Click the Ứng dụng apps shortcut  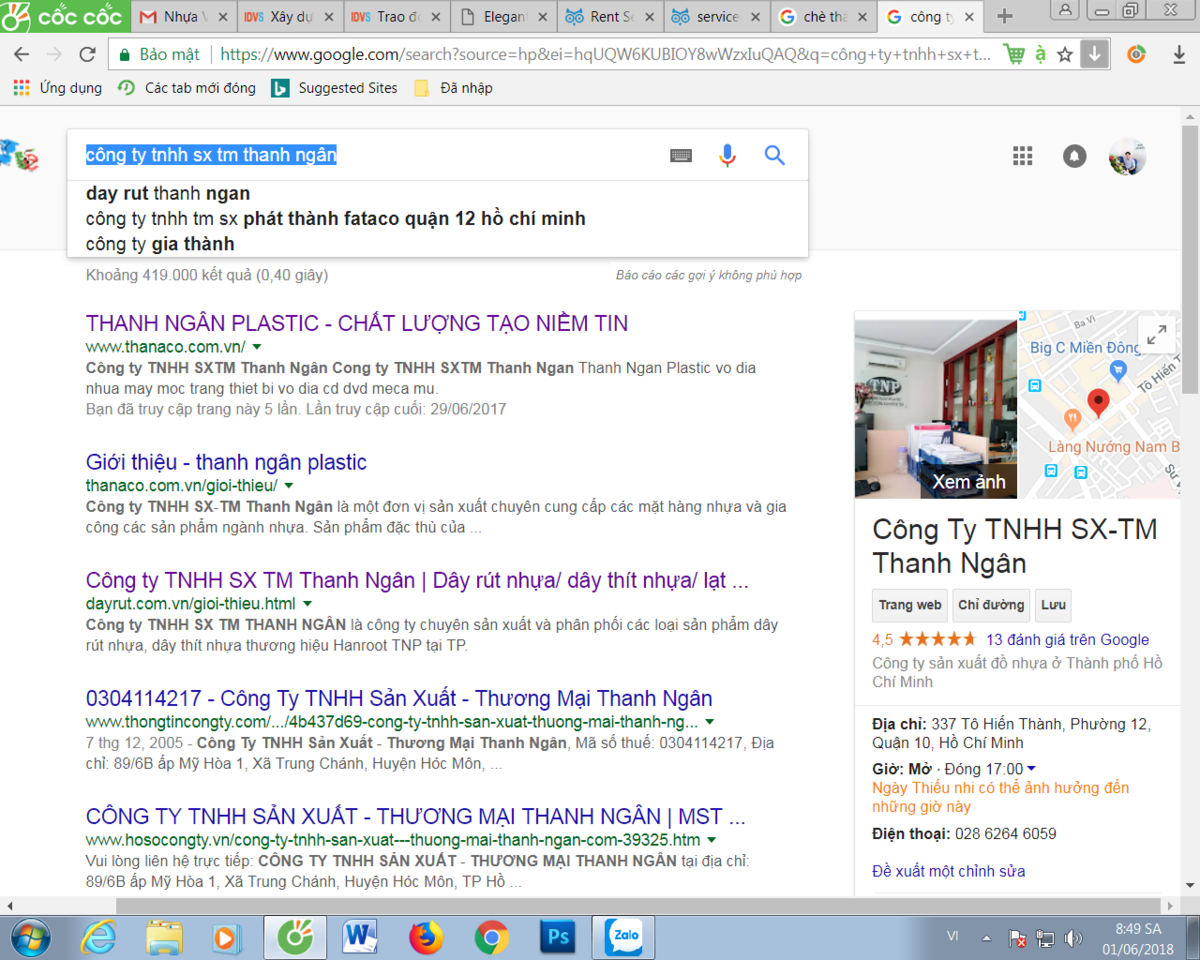(58, 88)
